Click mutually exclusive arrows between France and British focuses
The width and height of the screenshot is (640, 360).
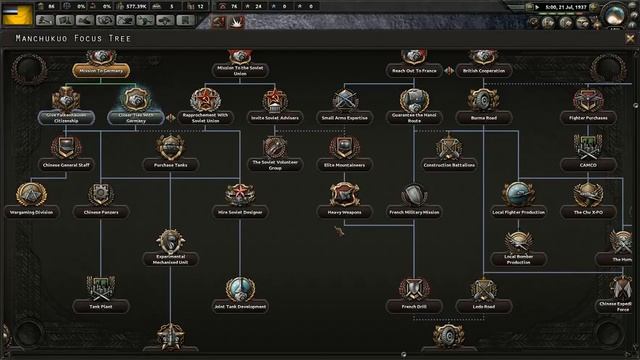449,71
